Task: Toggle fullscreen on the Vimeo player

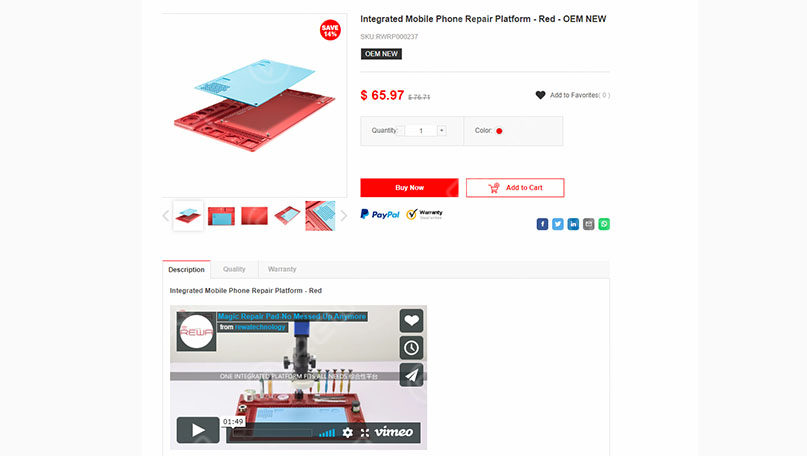Action: tap(365, 432)
